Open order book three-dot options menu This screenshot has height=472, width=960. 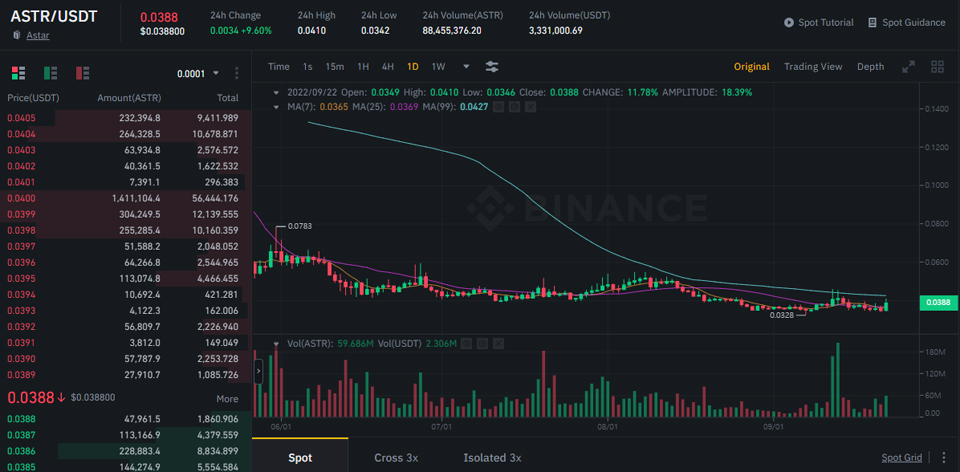(x=237, y=73)
